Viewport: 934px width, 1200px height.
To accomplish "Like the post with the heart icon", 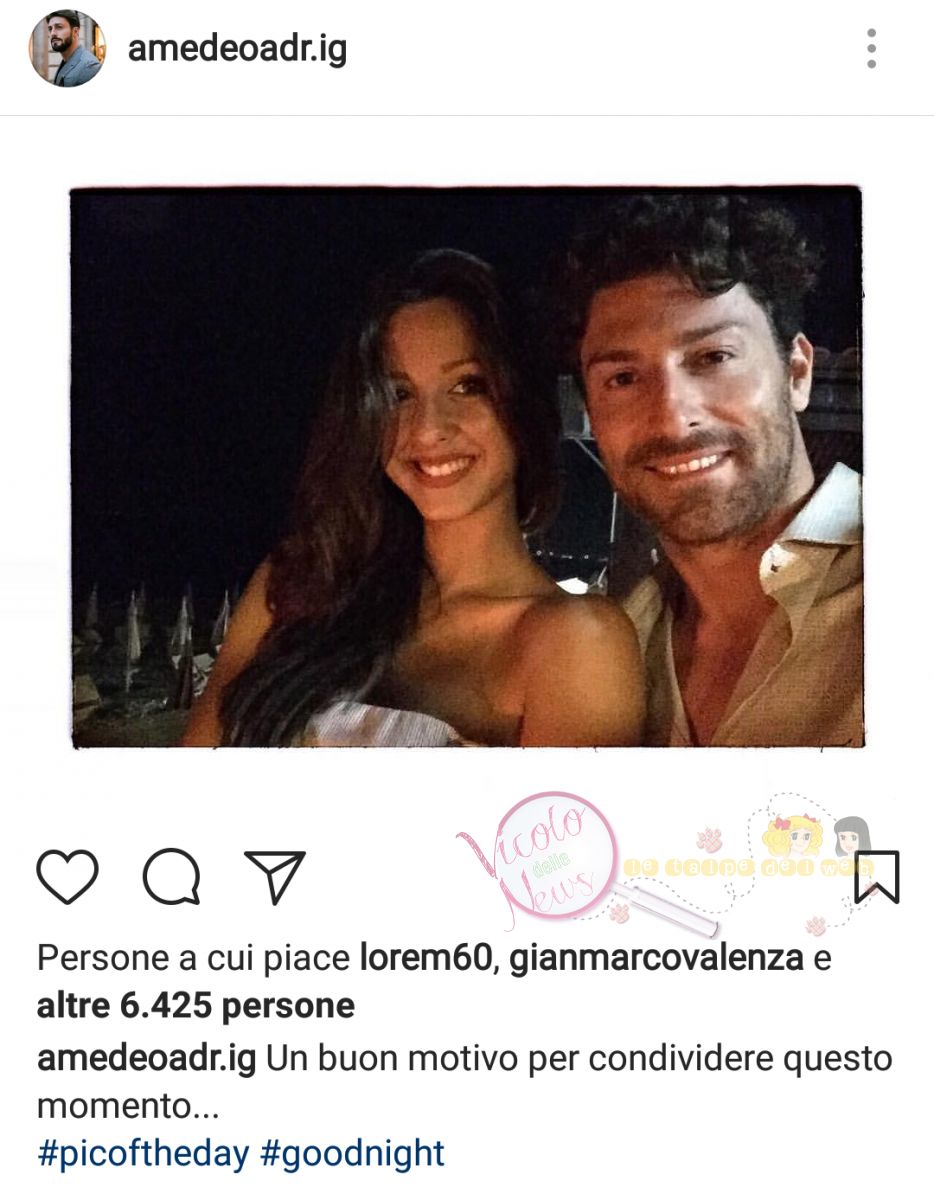I will [x=67, y=877].
